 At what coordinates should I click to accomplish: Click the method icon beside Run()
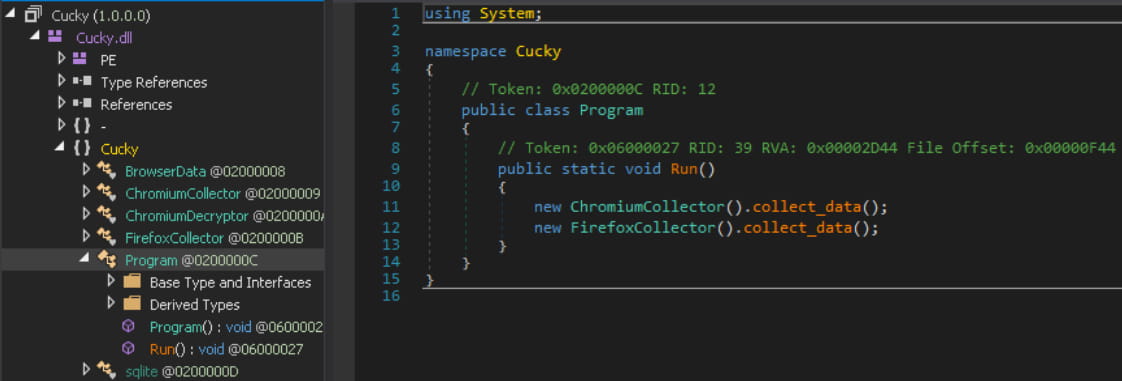[x=128, y=348]
